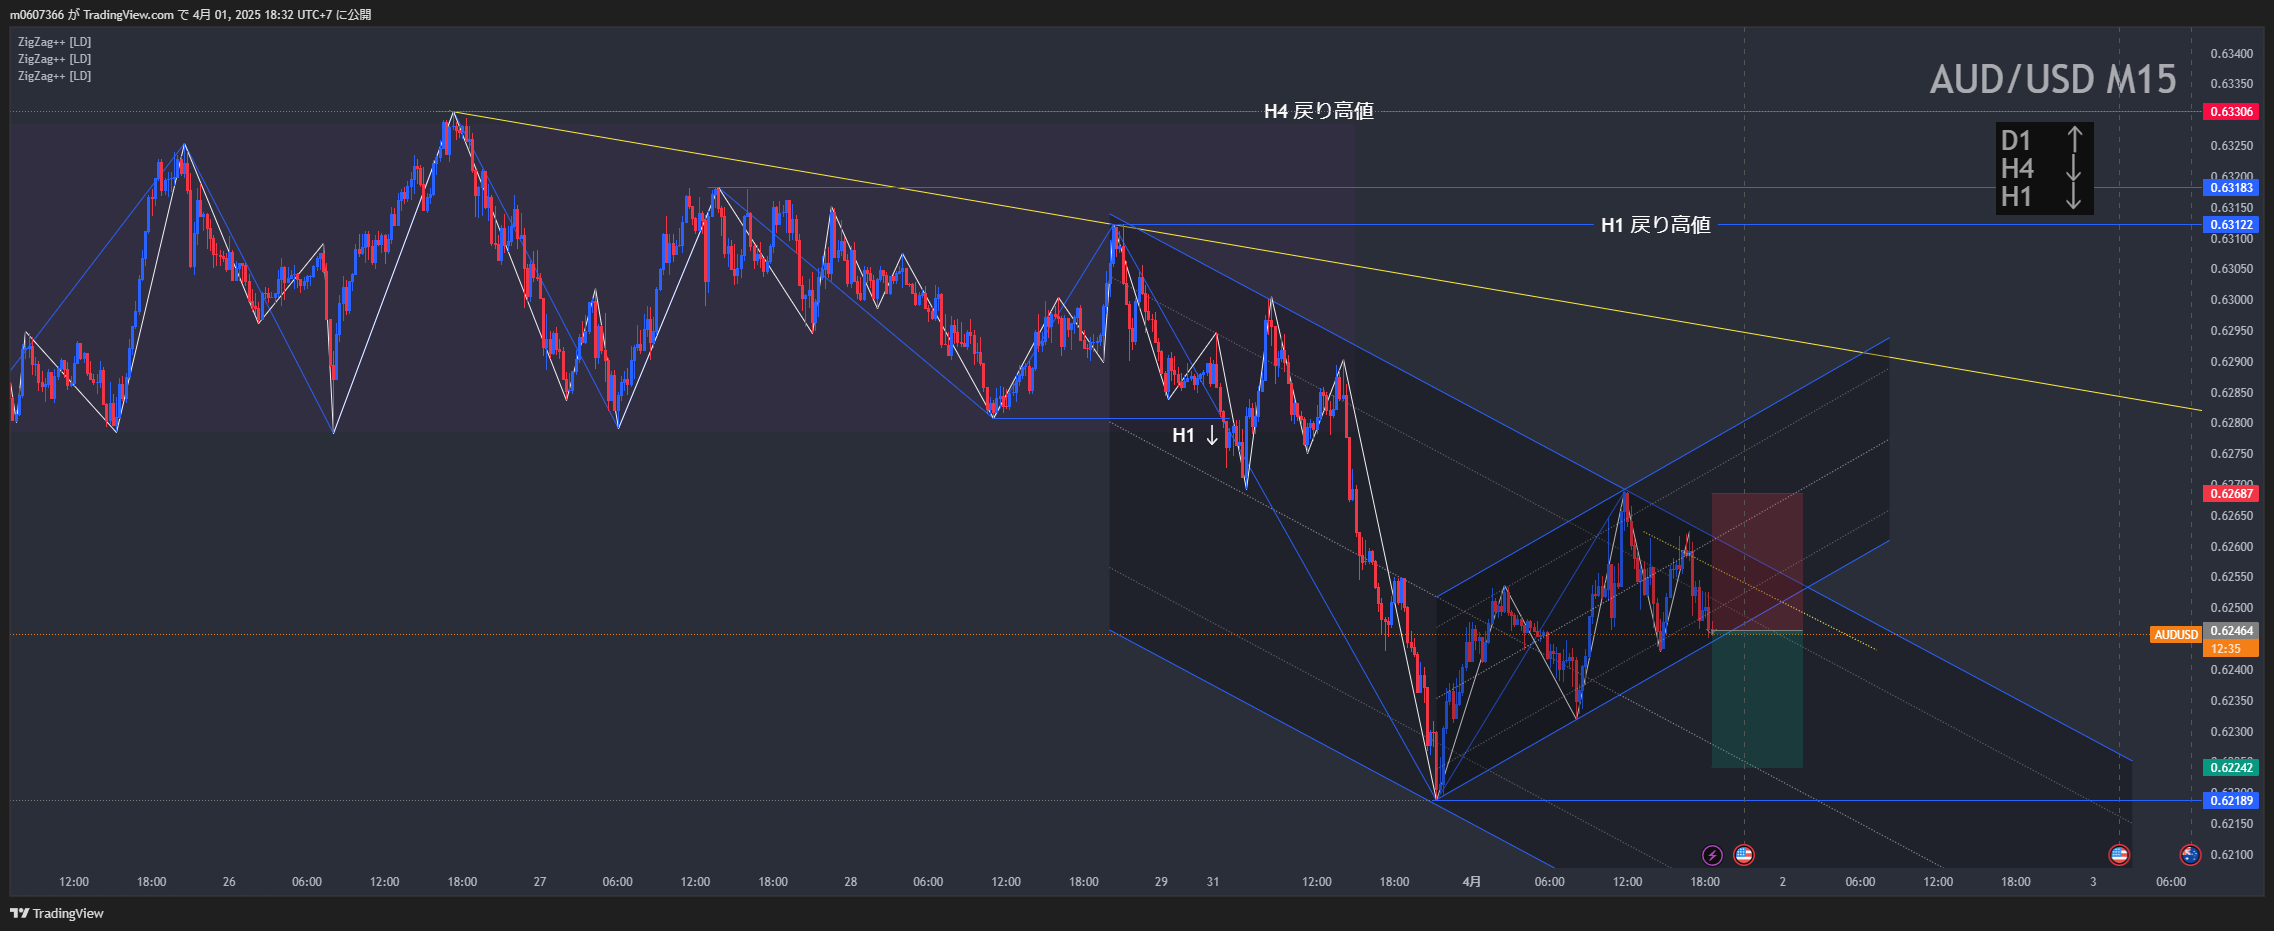Image resolution: width=2274 pixels, height=931 pixels.
Task: Click the 0.62500 price axis tick
Action: click(x=2231, y=608)
